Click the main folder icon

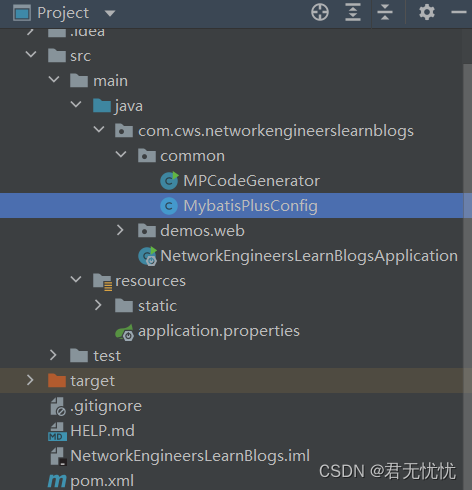(79, 80)
